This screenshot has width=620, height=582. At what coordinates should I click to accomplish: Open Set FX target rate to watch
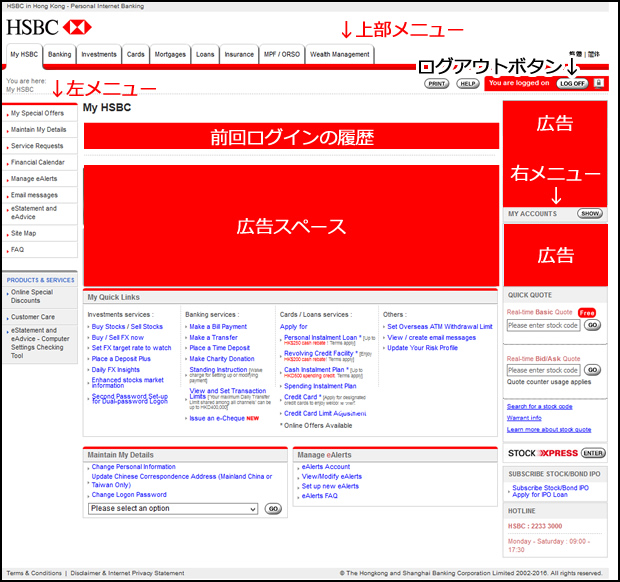point(131,348)
